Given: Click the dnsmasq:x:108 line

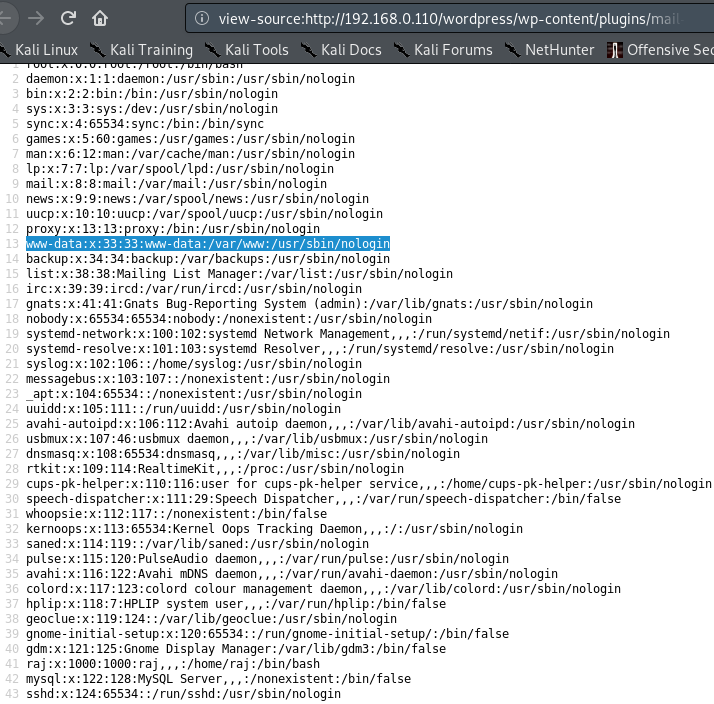Looking at the screenshot, I should pos(243,454).
